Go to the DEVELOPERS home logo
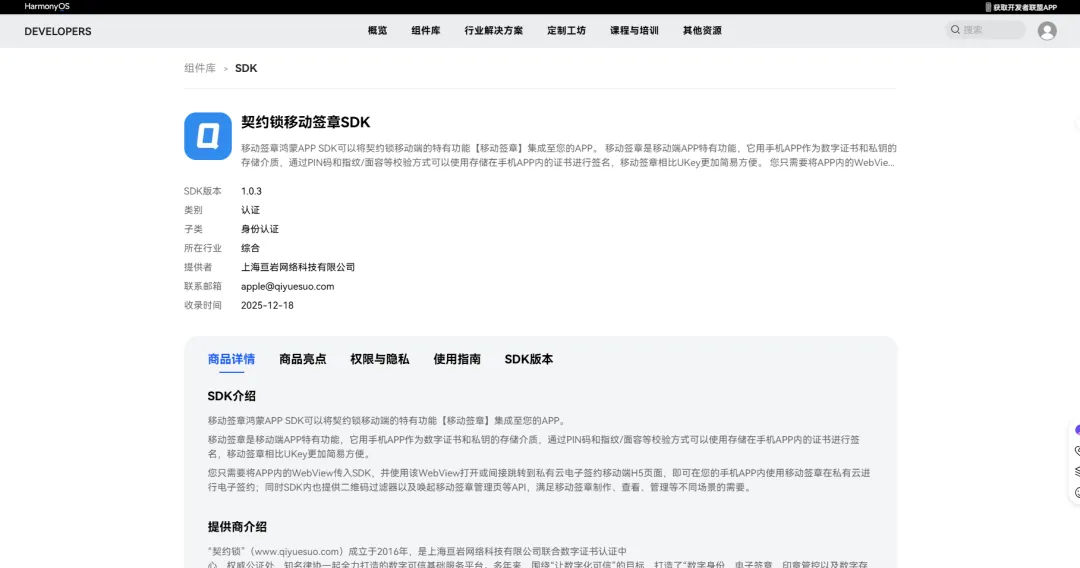This screenshot has height=568, width=1080. point(58,31)
